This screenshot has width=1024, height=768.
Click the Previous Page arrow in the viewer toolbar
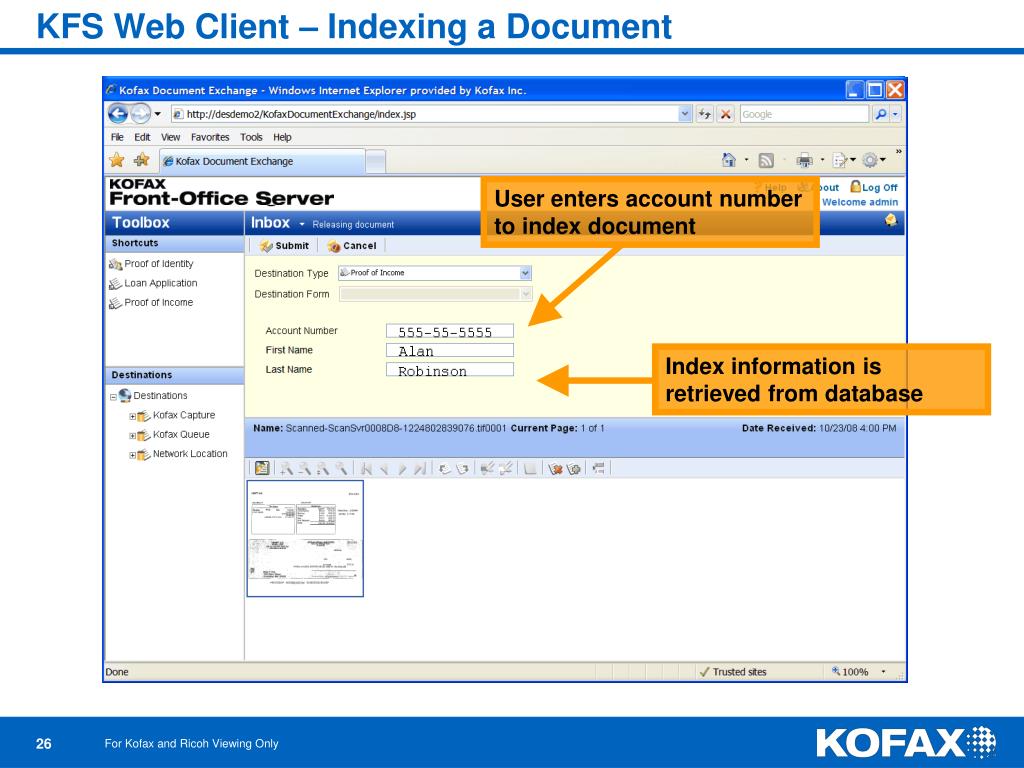[385, 468]
